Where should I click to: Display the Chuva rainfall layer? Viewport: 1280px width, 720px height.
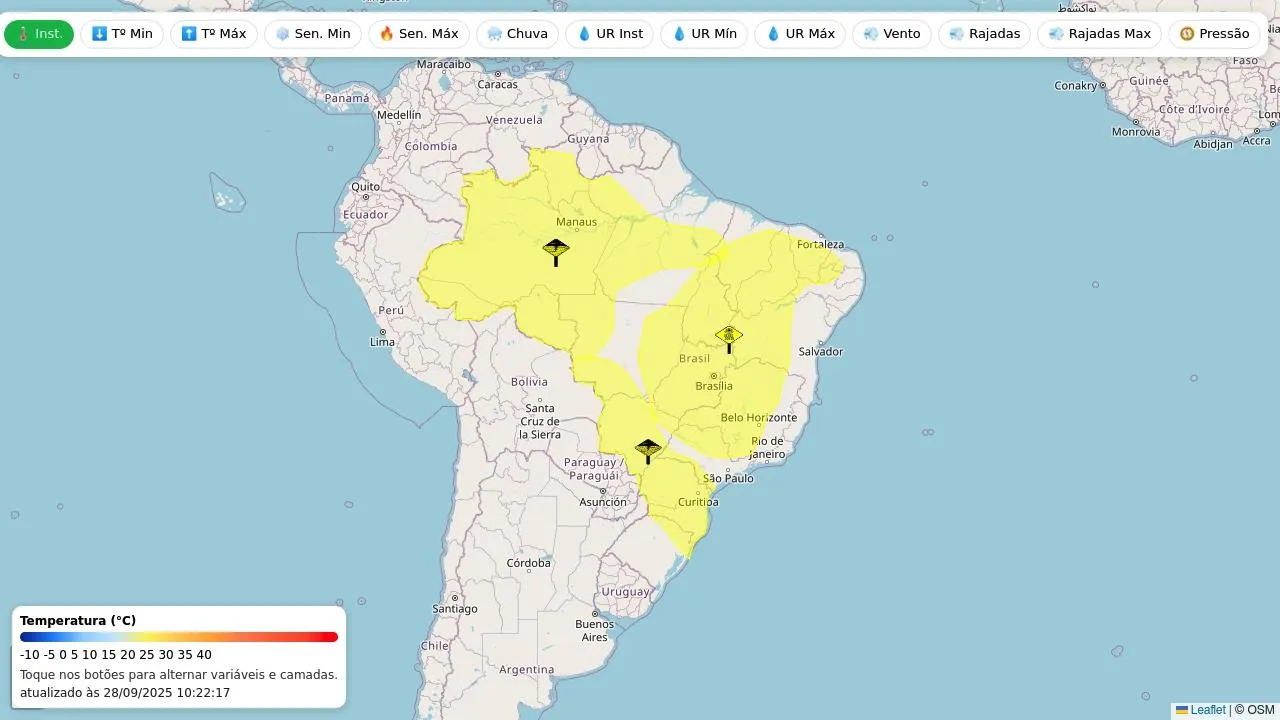point(517,34)
